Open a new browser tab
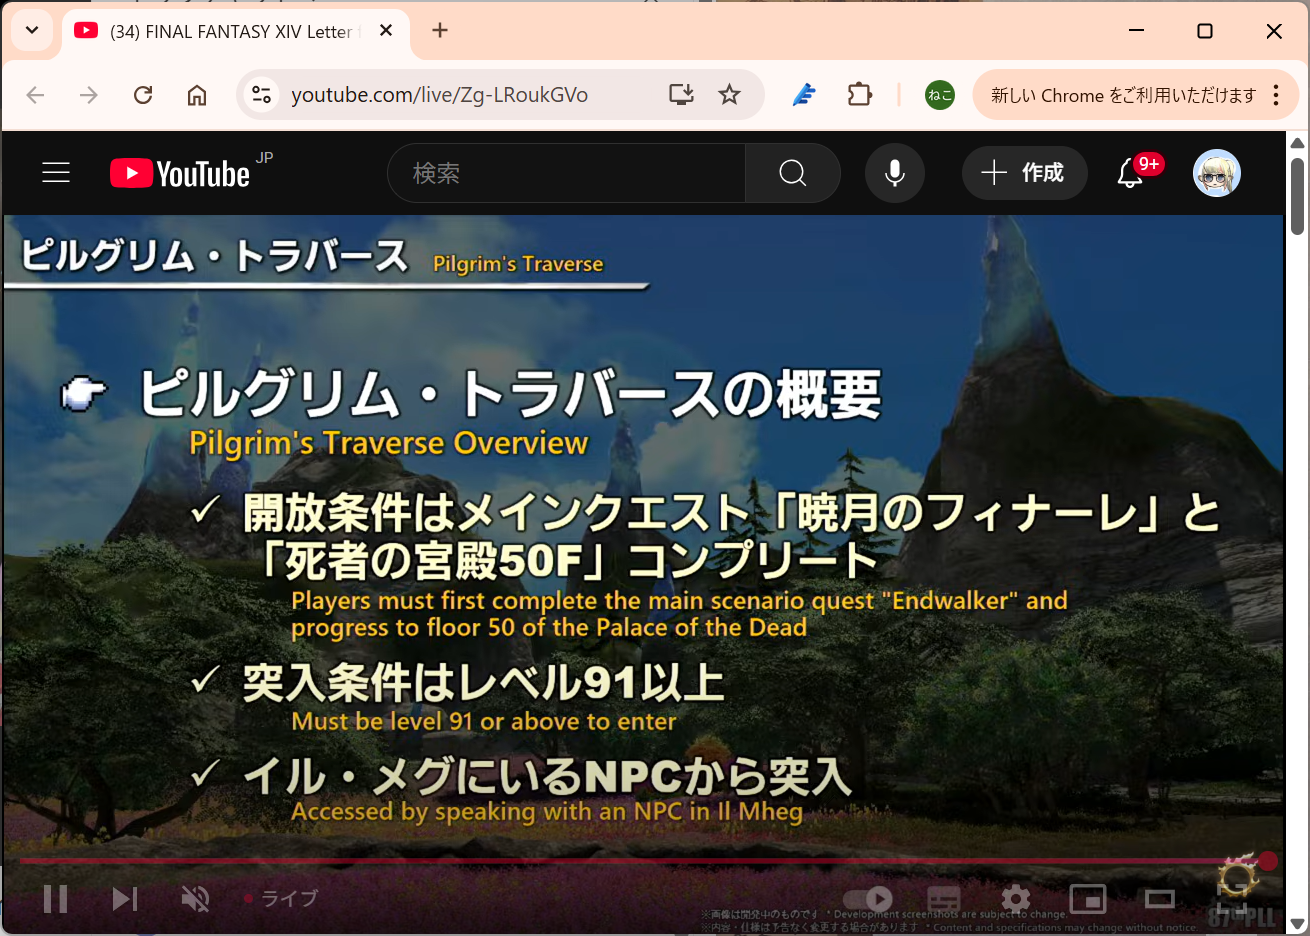This screenshot has height=936, width=1310. click(440, 30)
